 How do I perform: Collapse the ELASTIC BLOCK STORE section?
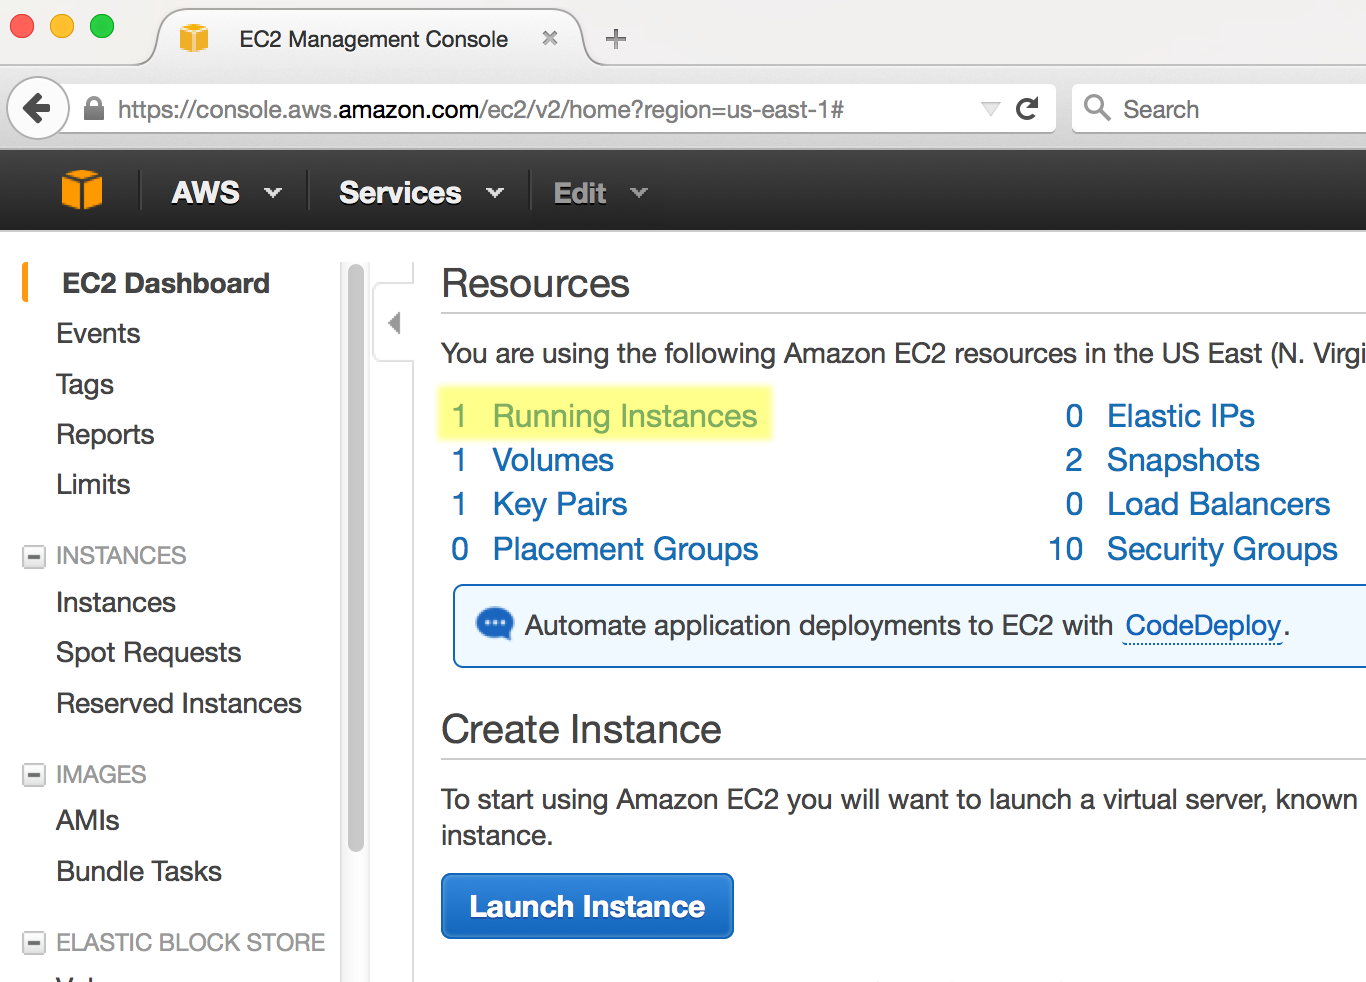[x=34, y=943]
